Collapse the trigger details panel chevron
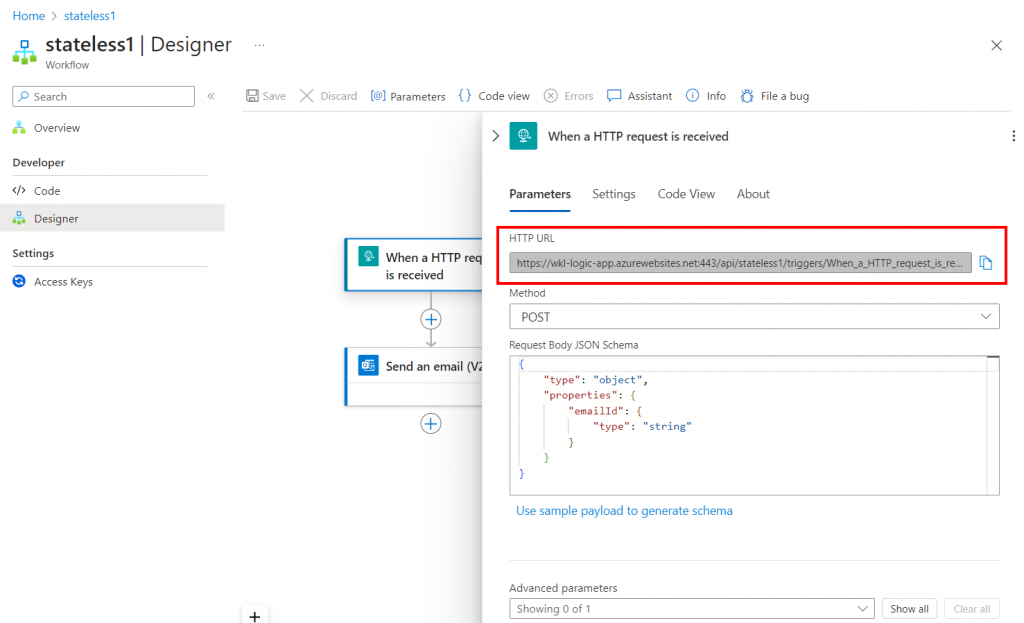 [496, 136]
